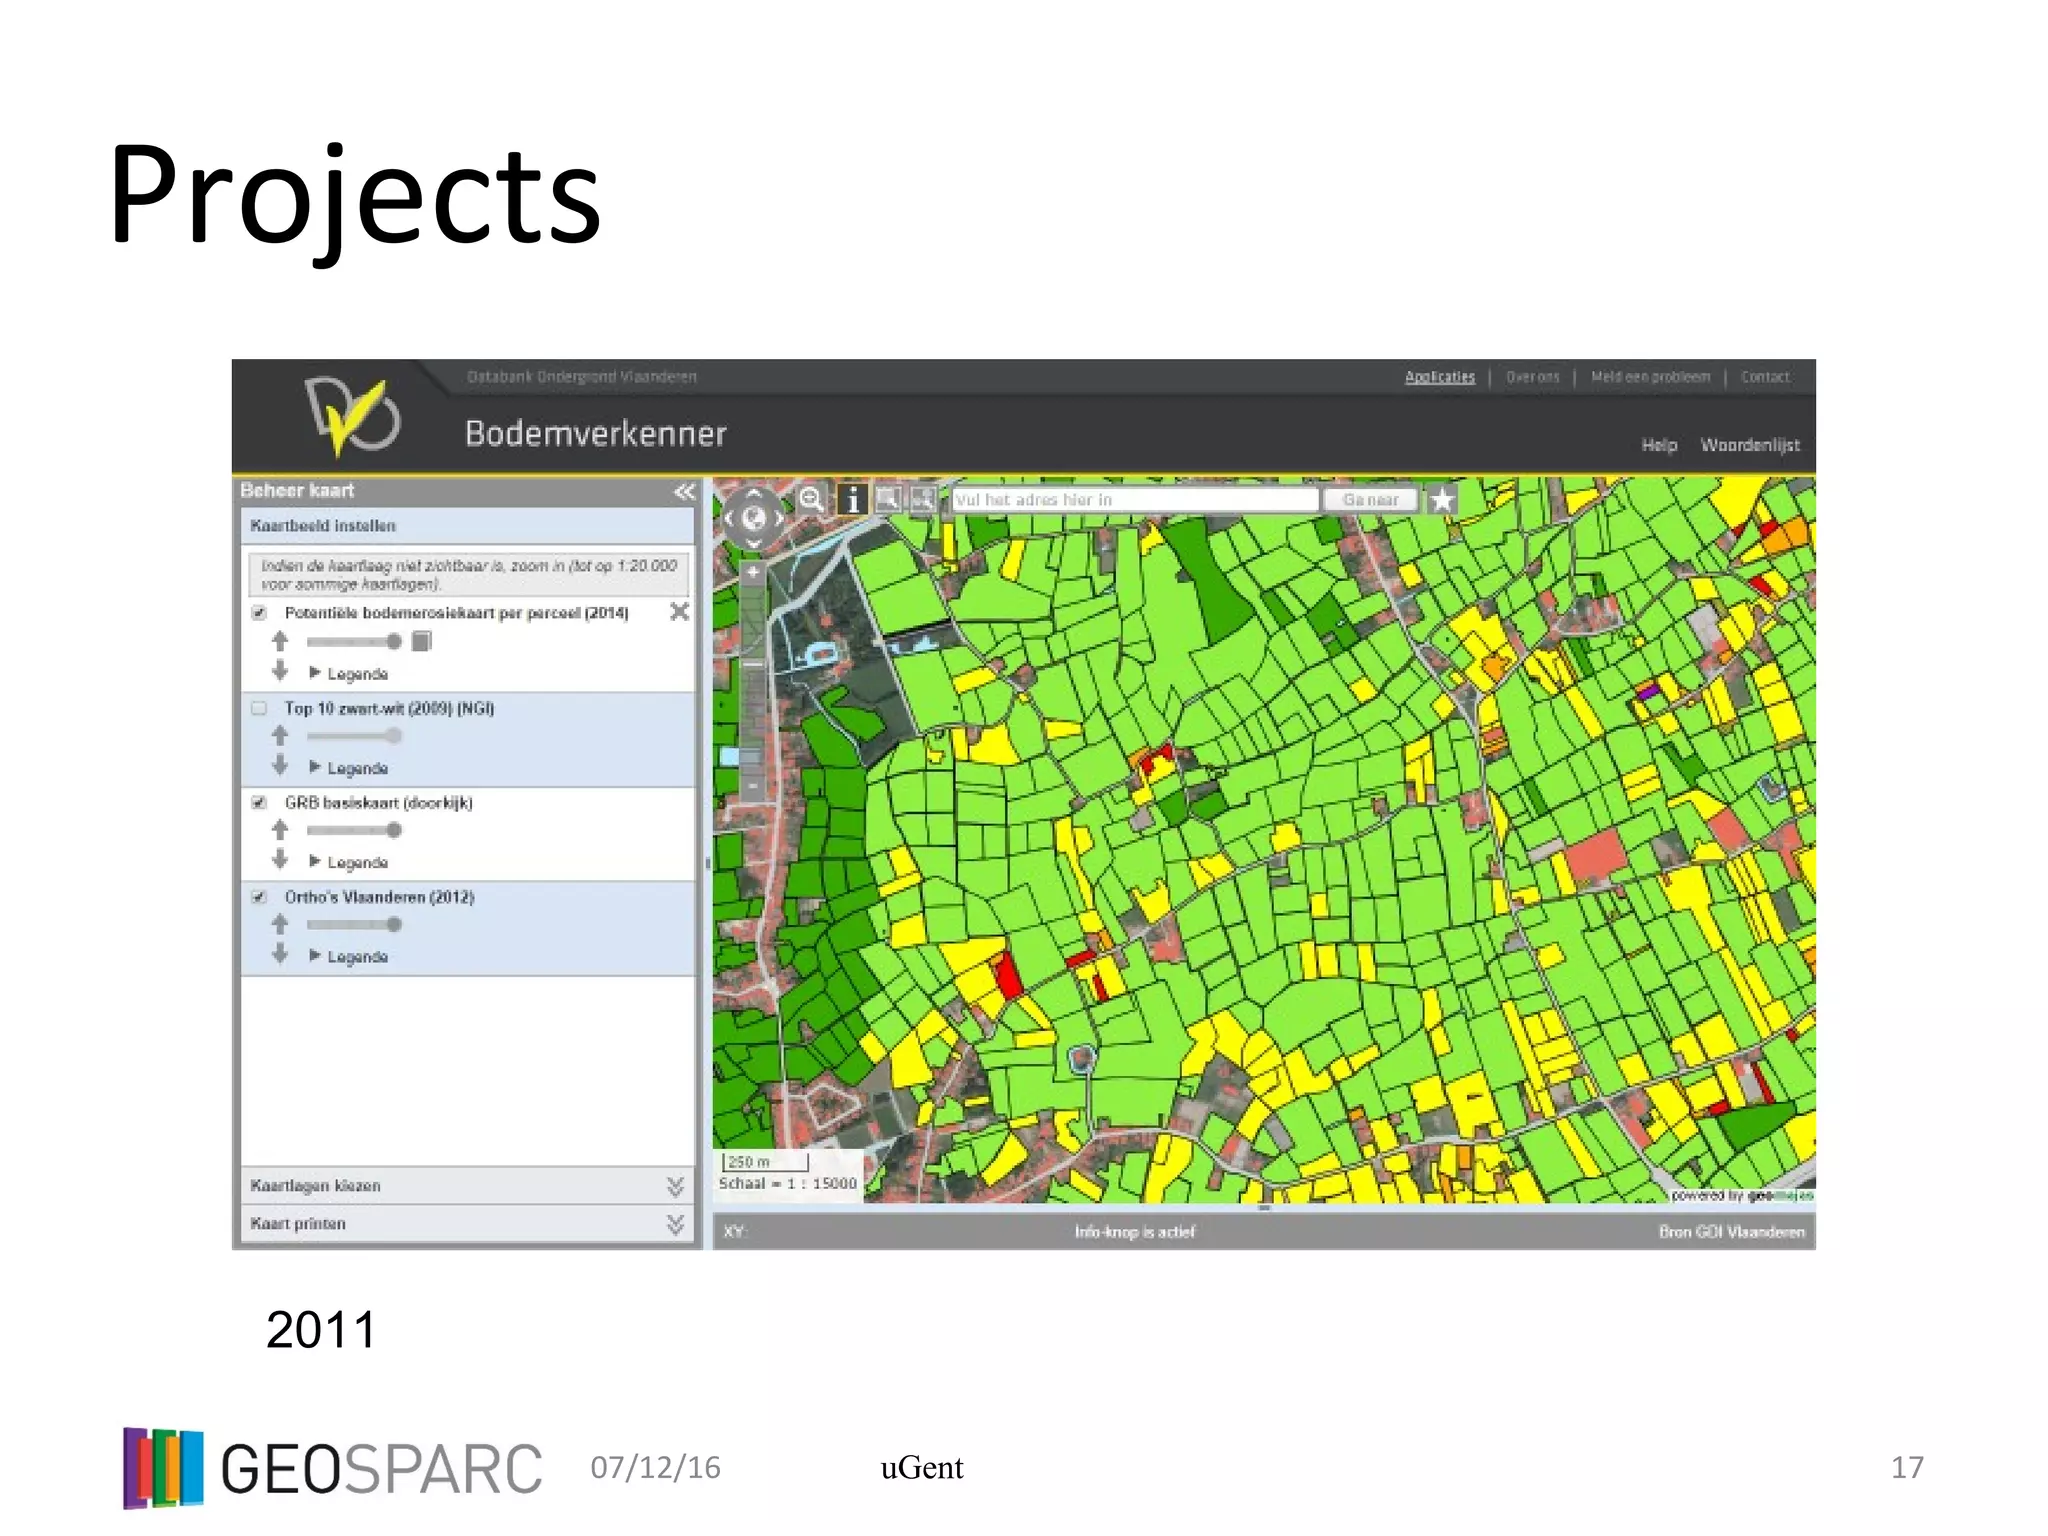Adjust Ortho's Vlaanderen opacity slider
Image resolution: width=2048 pixels, height=1536 pixels.
pyautogui.click(x=394, y=924)
